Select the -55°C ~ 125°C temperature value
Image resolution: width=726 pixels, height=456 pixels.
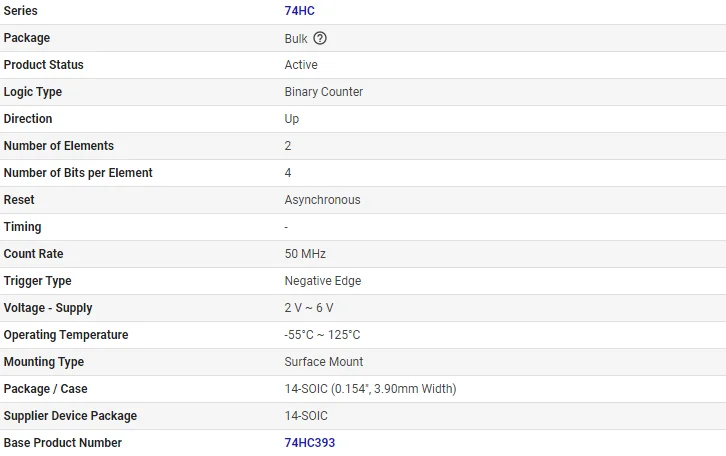coord(322,335)
